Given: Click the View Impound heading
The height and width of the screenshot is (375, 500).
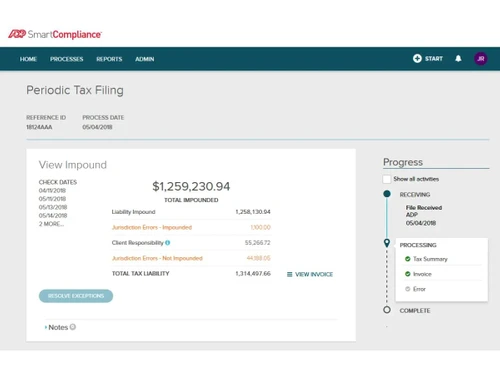Looking at the screenshot, I should click(x=73, y=165).
